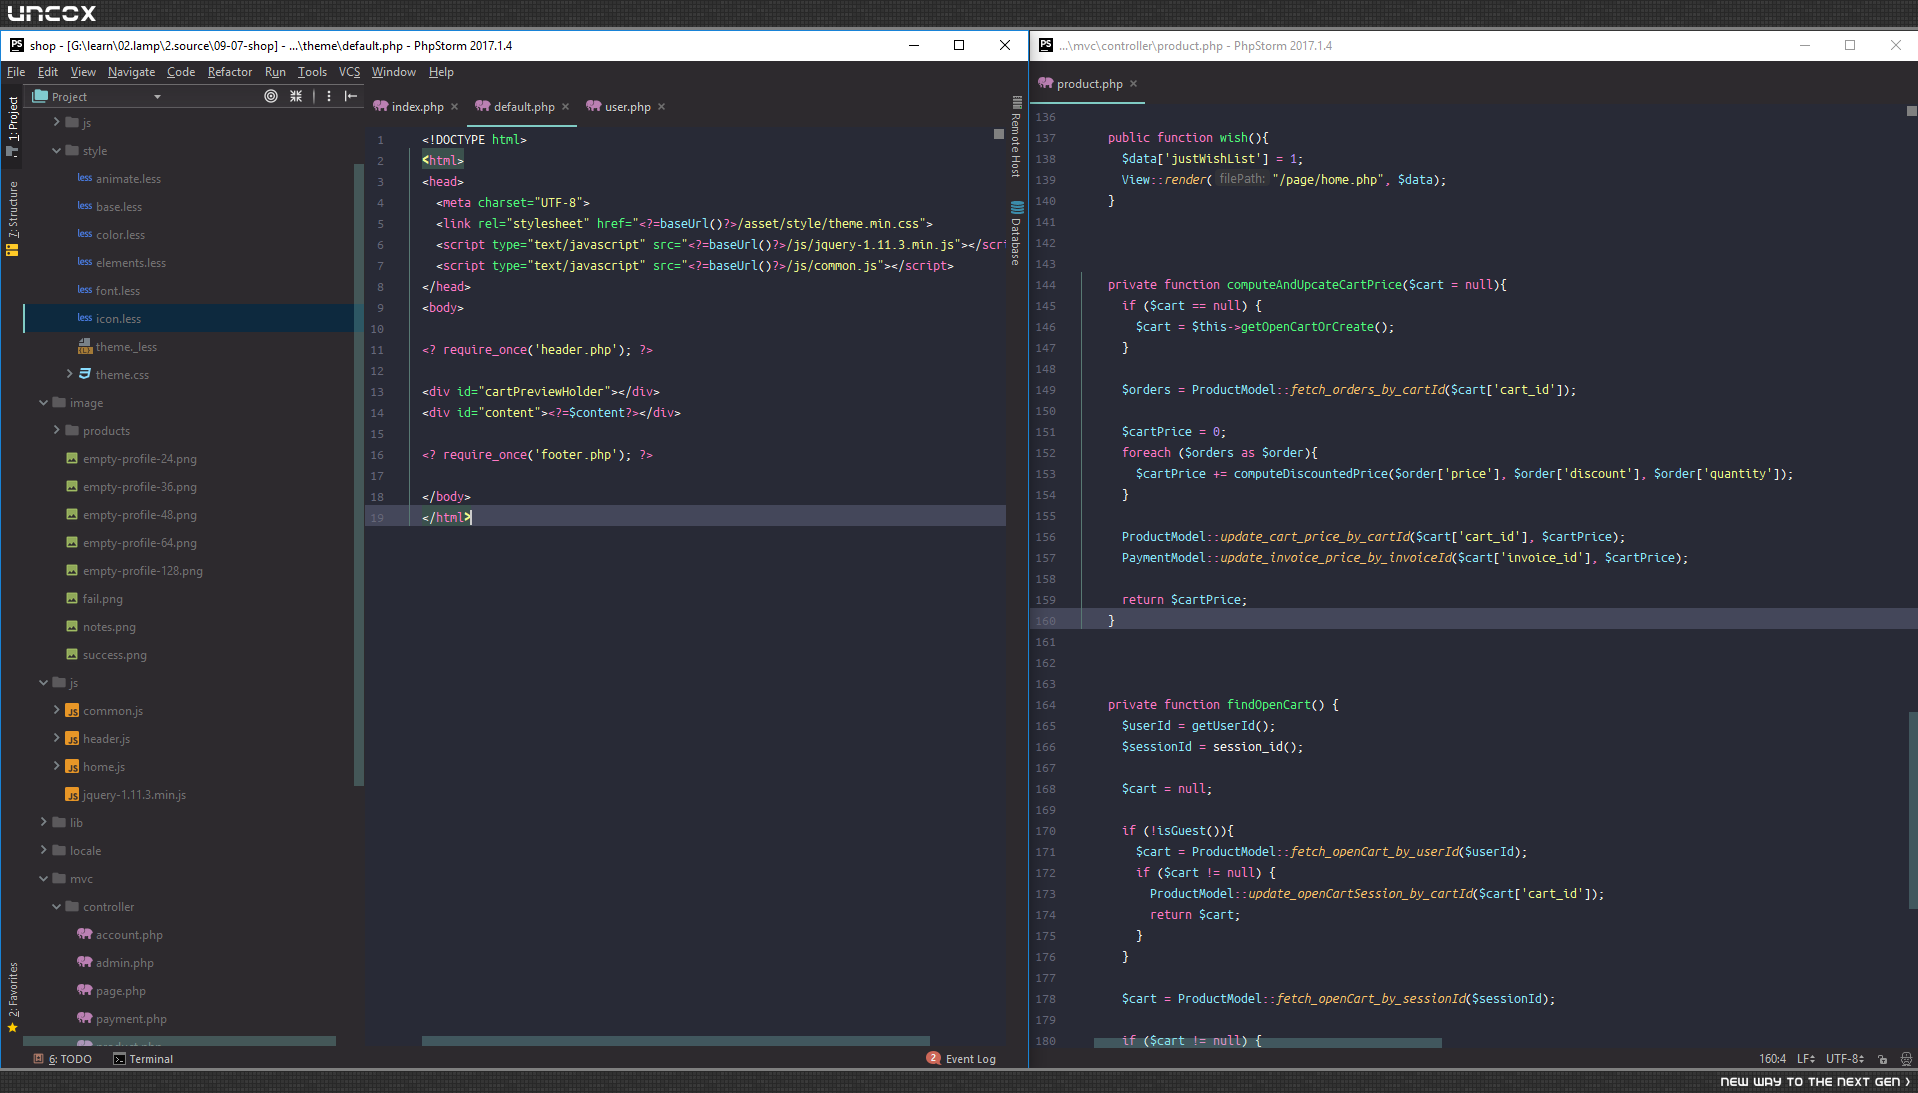The width and height of the screenshot is (1918, 1093).
Task: Expand the theme.css node
Action: (x=70, y=375)
